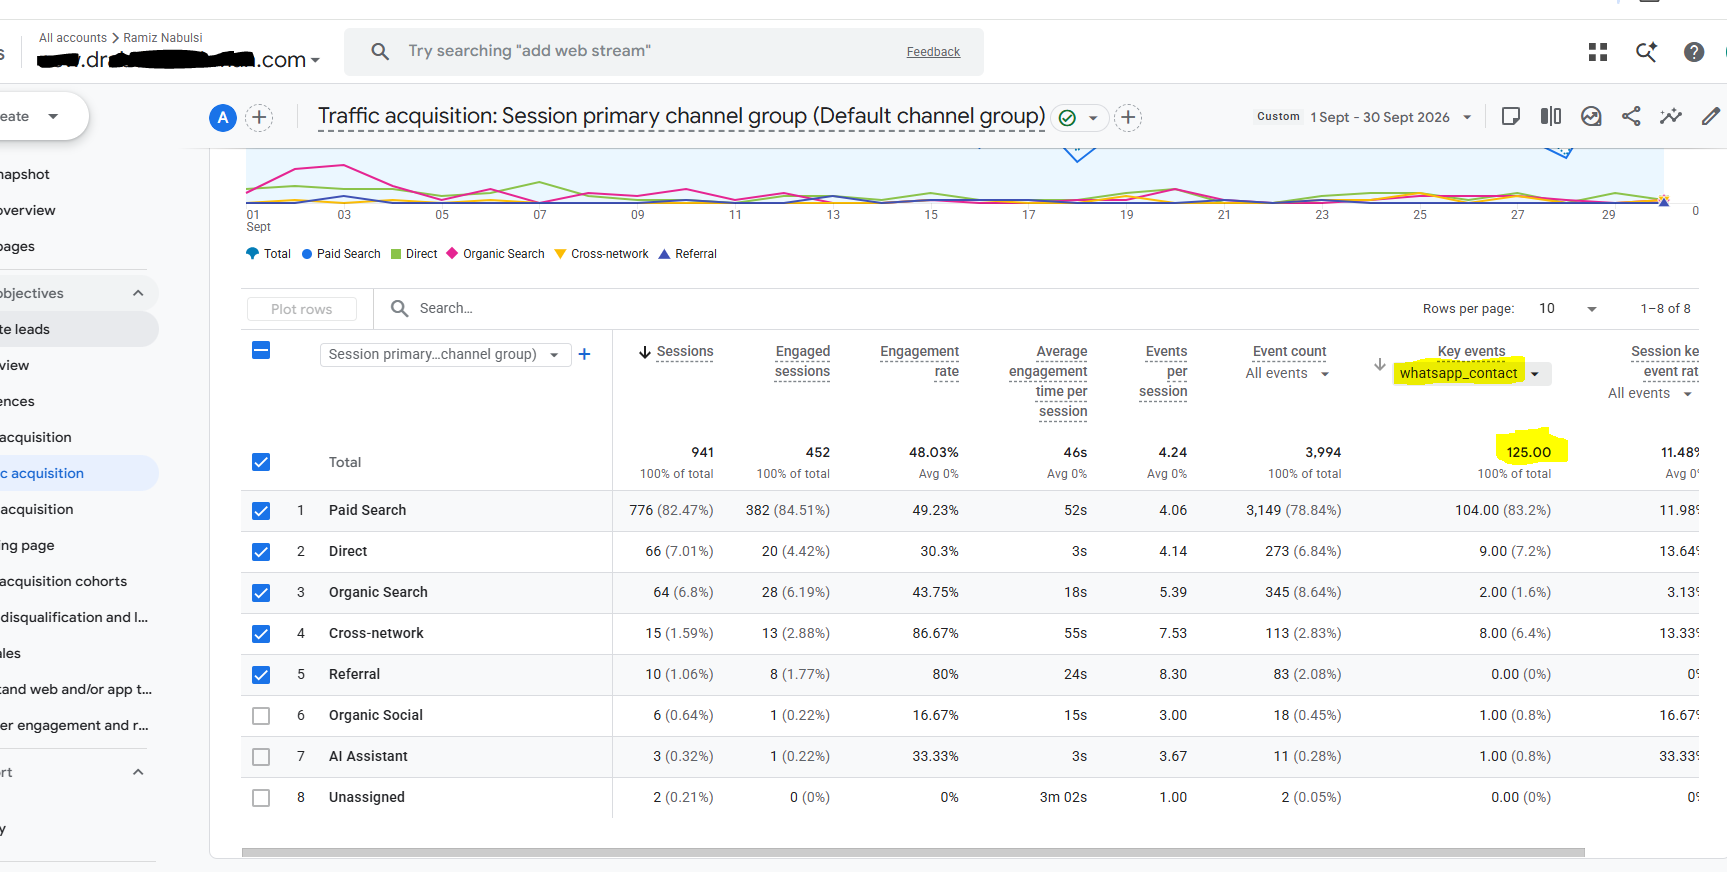Image resolution: width=1727 pixels, height=872 pixels.
Task: Change the Rows per page dropdown
Action: click(x=1568, y=309)
